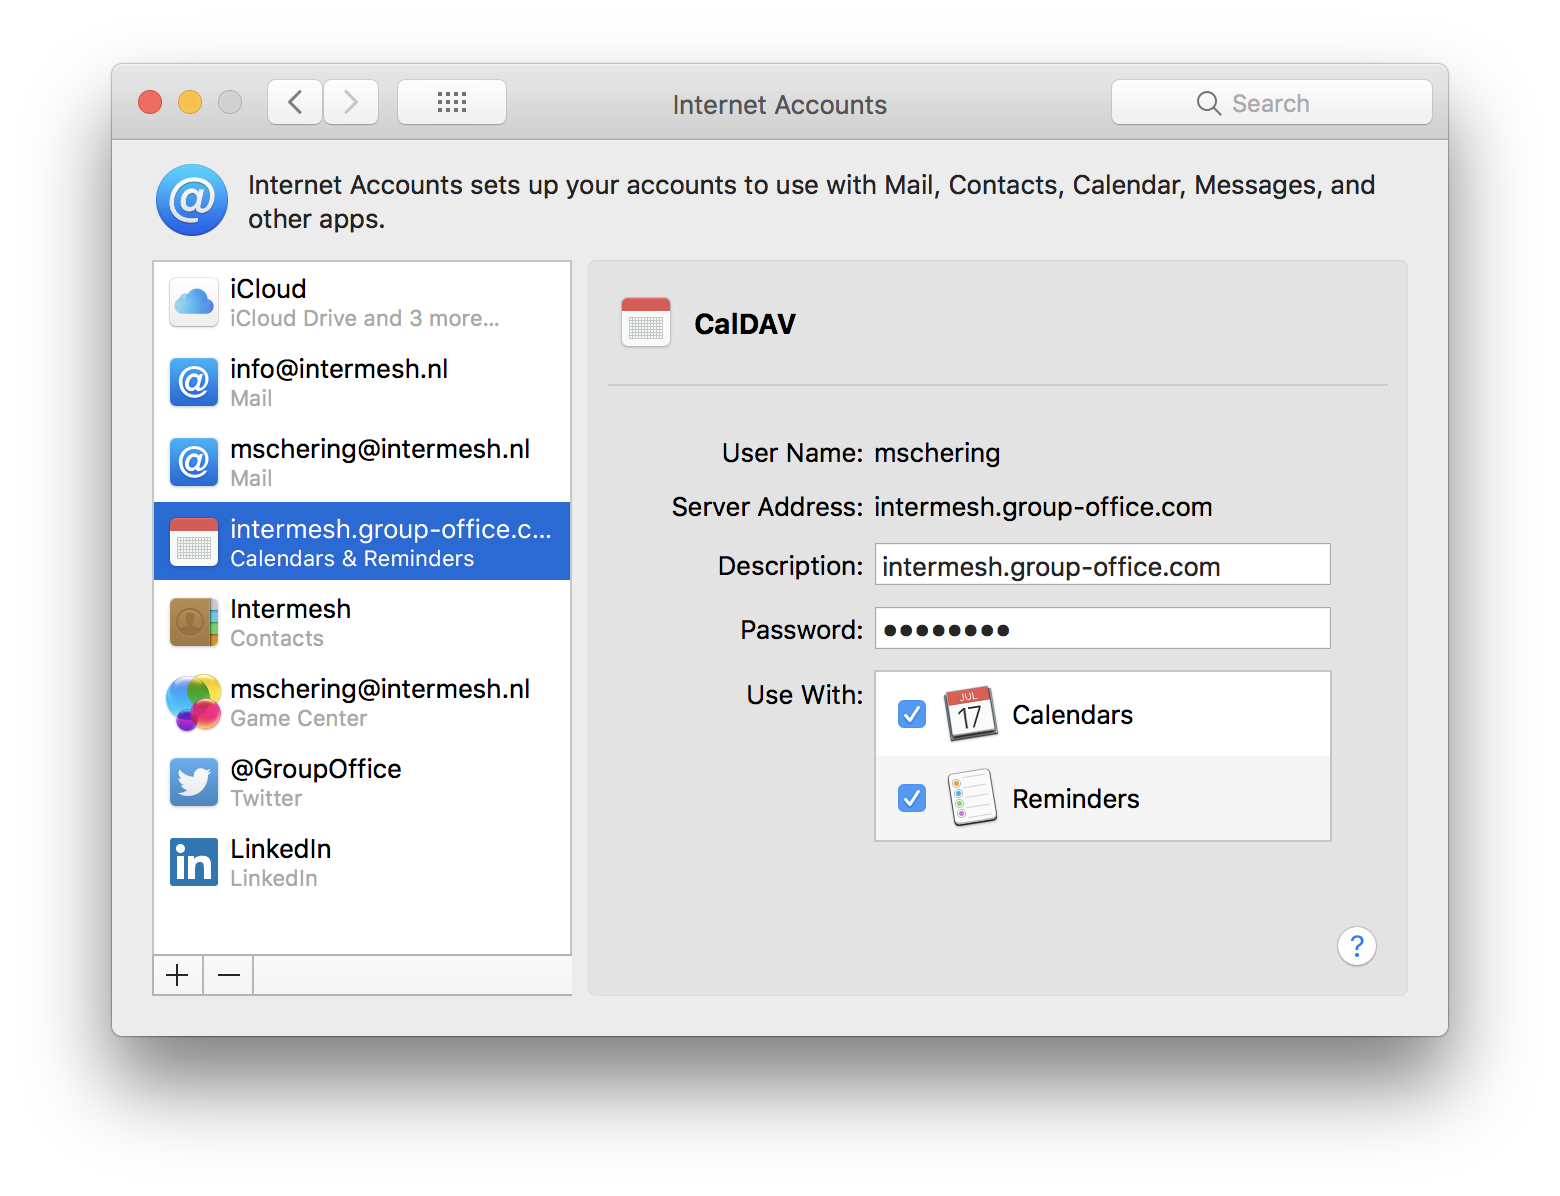This screenshot has width=1560, height=1196.
Task: Click the blue Internet Accounts @ icon
Action: 192,200
